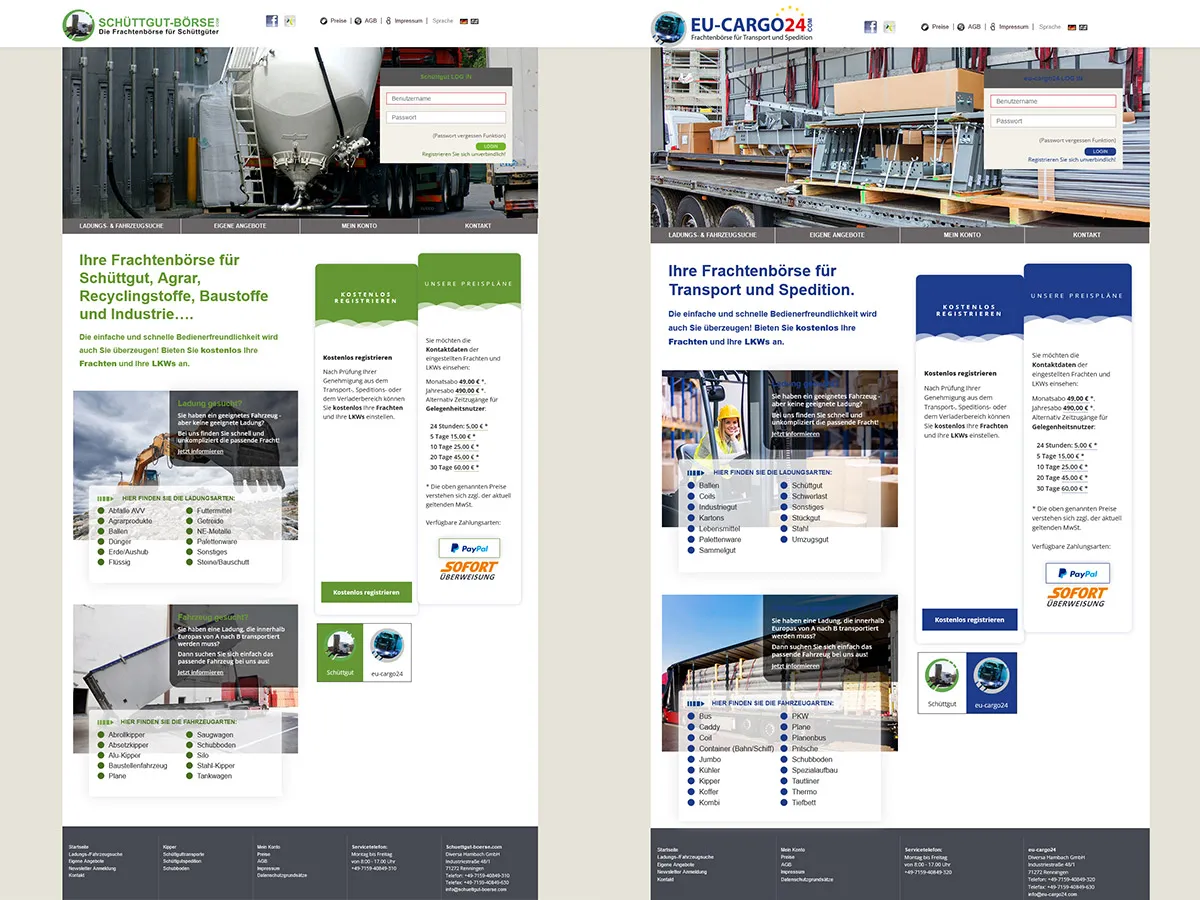Click Sofort Überweisung logo on EU-Cargo24 page
Image resolution: width=1200 pixels, height=900 pixels.
[x=1077, y=597]
